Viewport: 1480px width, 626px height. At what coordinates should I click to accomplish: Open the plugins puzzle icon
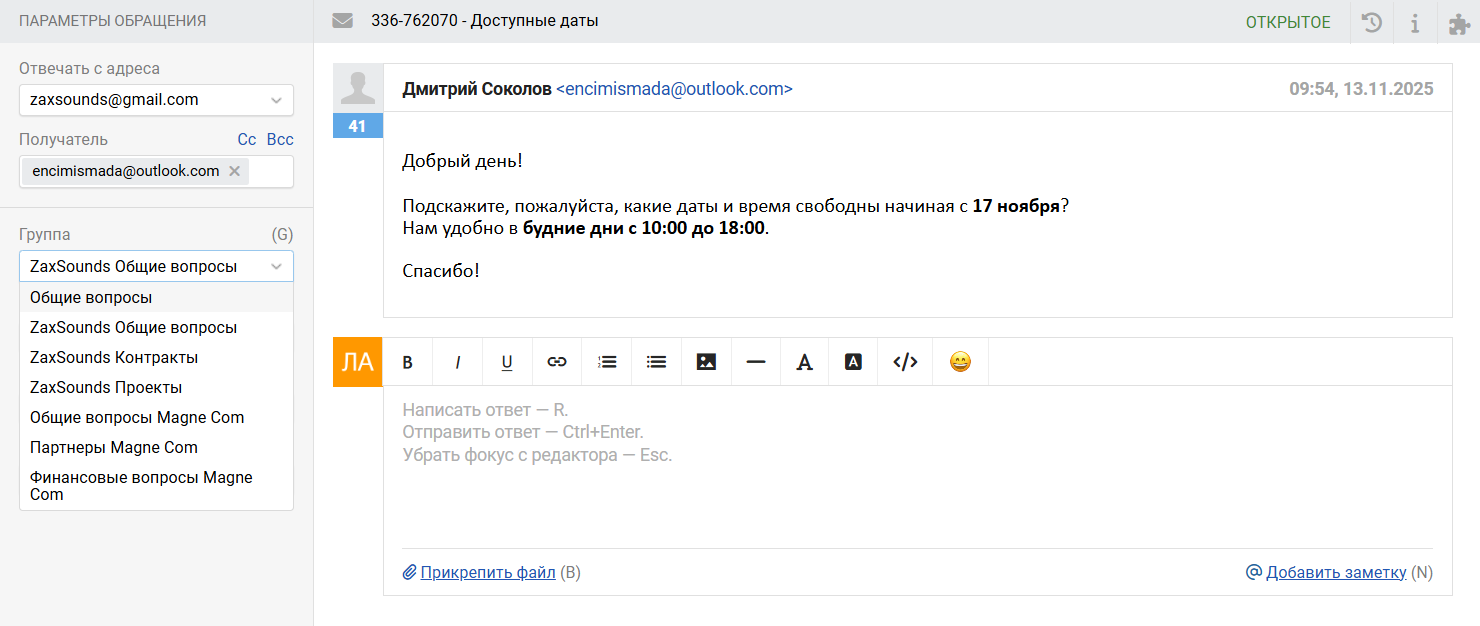(1459, 22)
